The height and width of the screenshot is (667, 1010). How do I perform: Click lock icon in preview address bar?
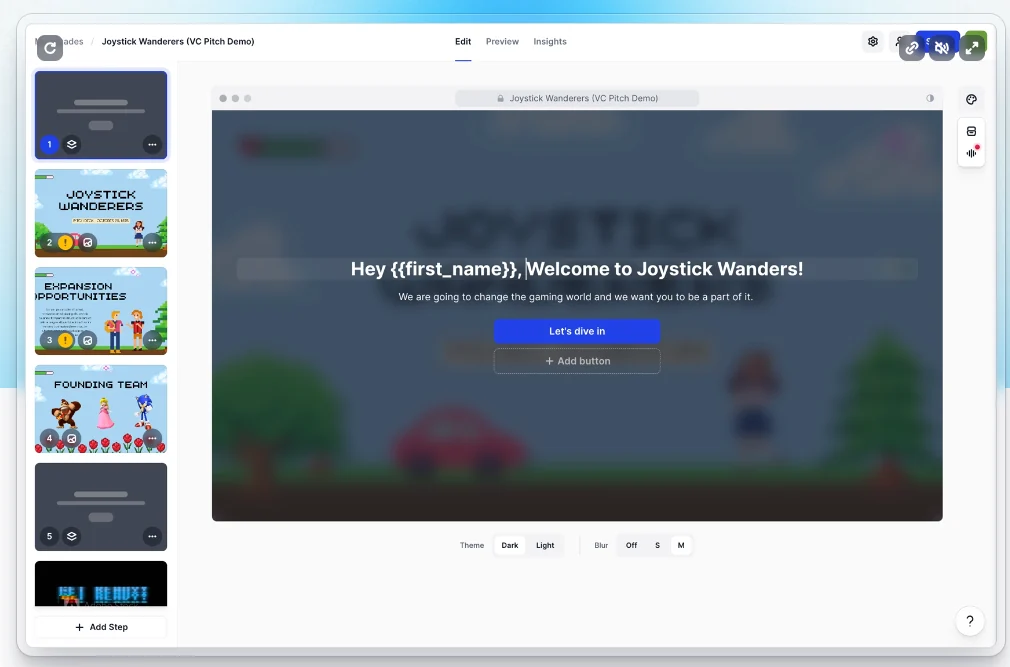(x=500, y=99)
